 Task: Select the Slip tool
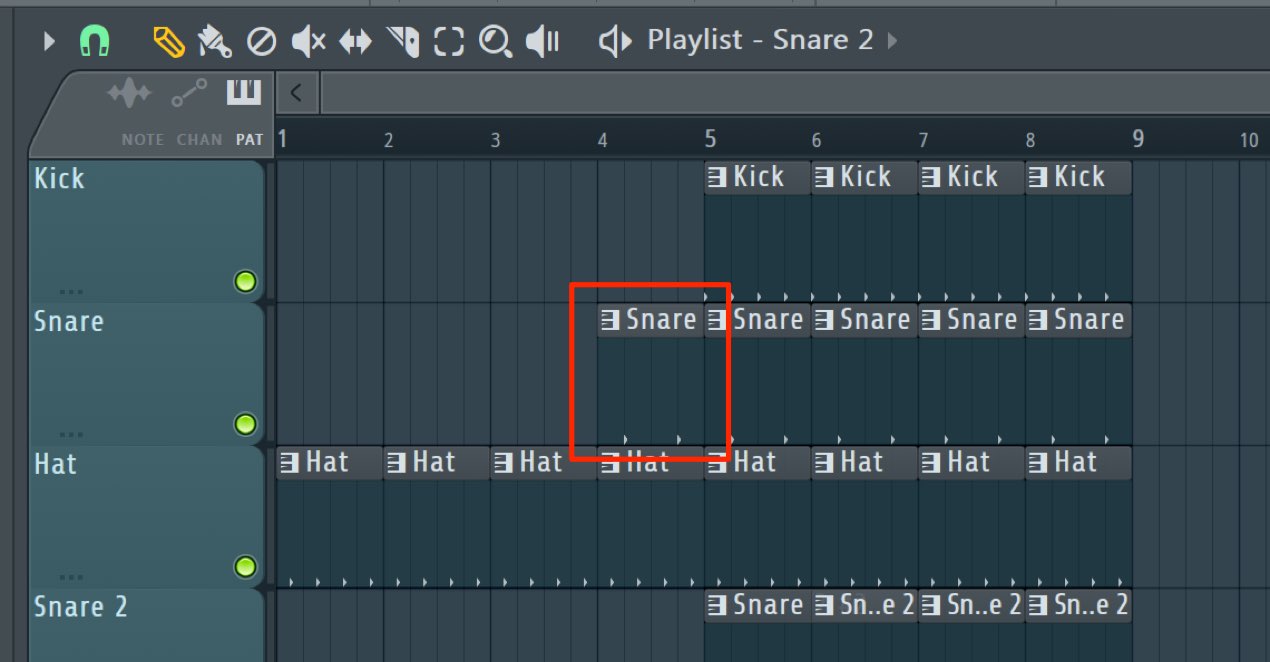coord(356,41)
